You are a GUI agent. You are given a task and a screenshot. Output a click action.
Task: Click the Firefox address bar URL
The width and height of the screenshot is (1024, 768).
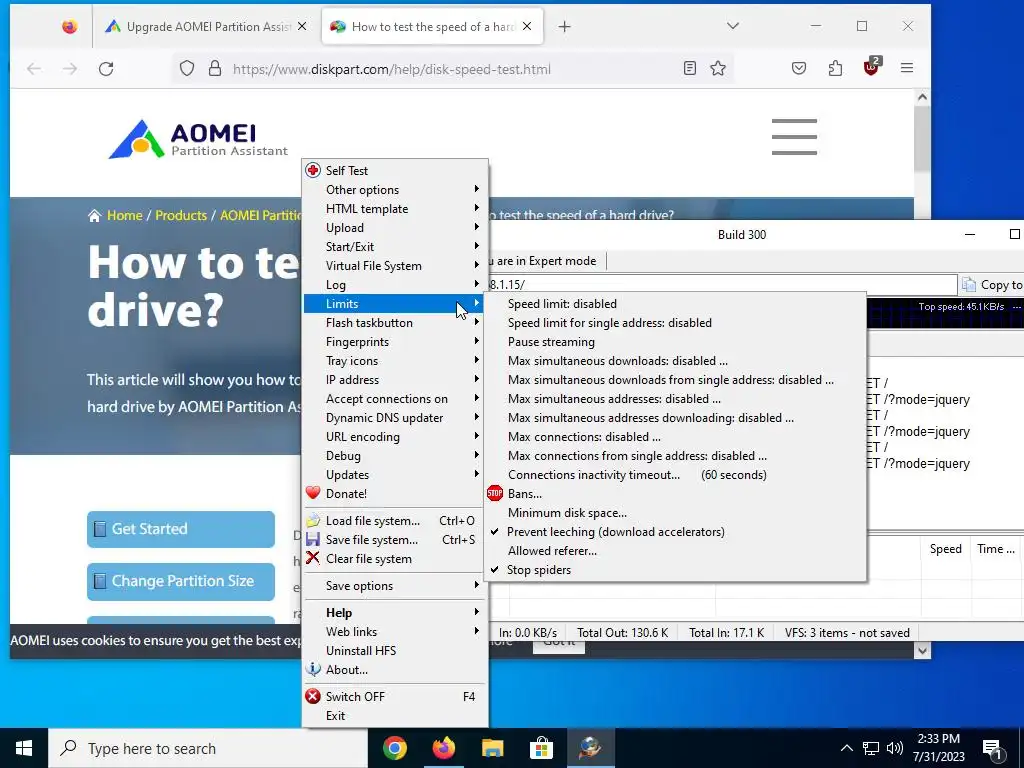[x=391, y=69]
